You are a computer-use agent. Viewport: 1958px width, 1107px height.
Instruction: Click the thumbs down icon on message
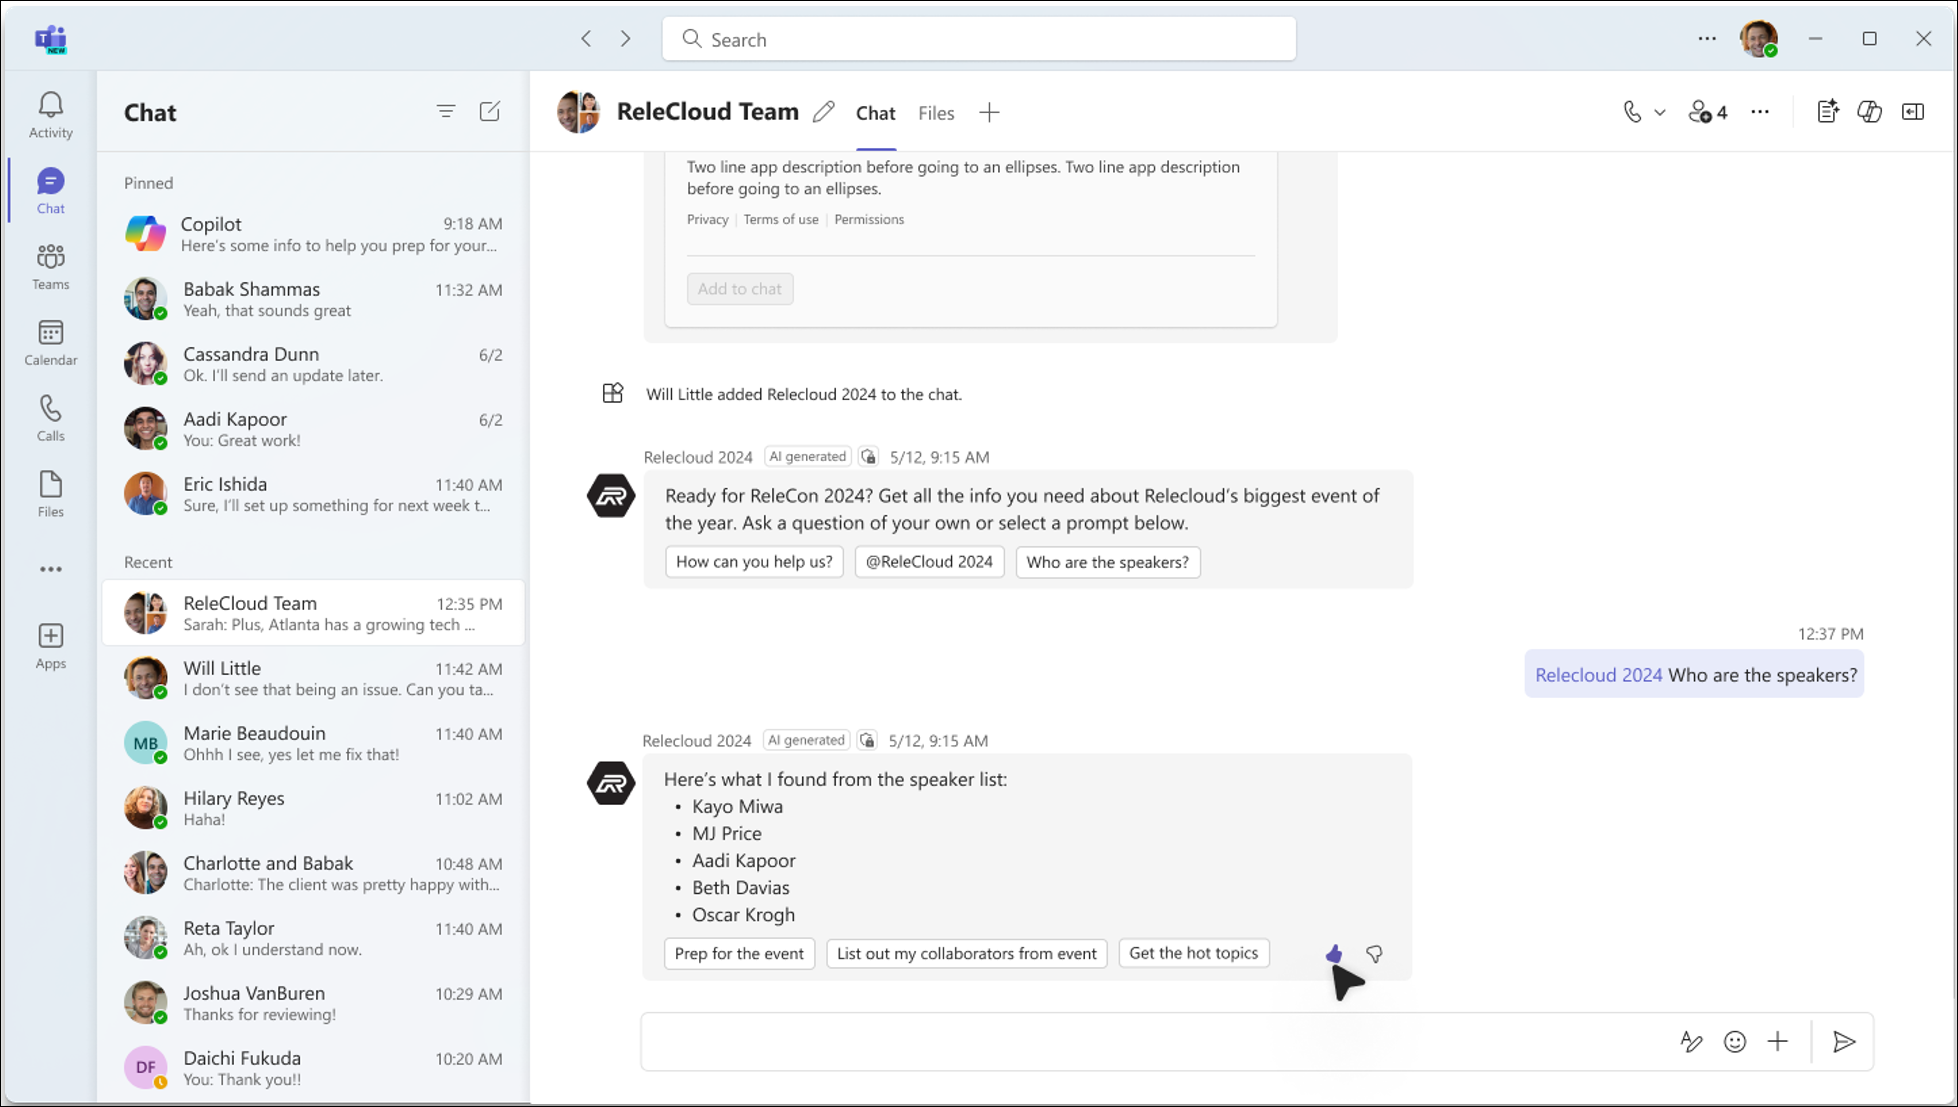[1373, 952]
